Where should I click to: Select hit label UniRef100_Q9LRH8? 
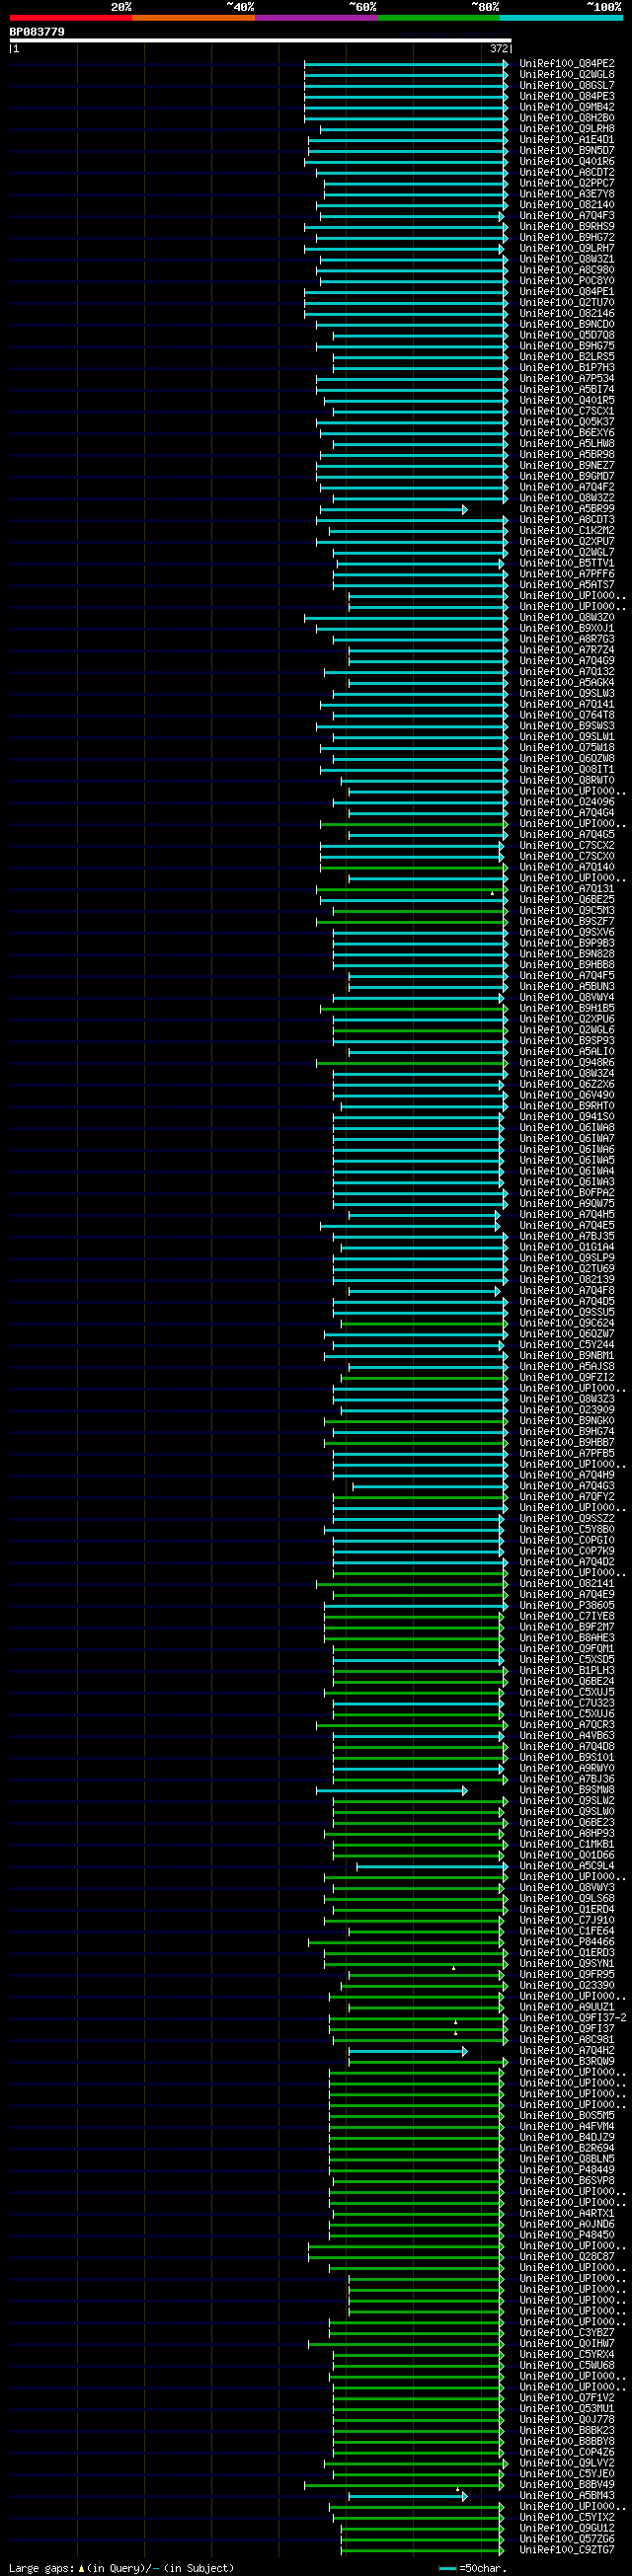[567, 129]
